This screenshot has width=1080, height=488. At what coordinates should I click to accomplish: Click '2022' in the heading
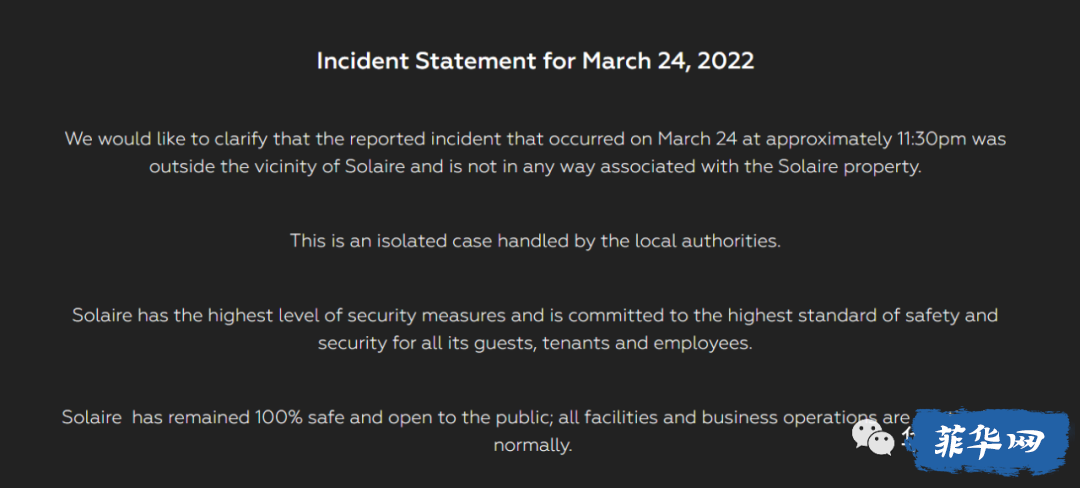[725, 61]
